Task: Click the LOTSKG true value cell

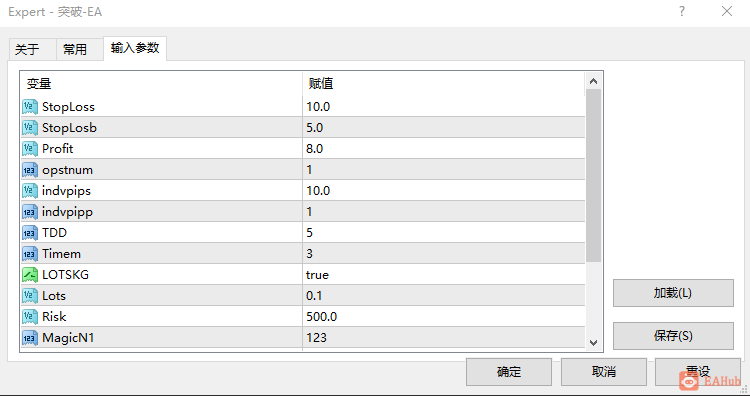Action: pyautogui.click(x=444, y=275)
